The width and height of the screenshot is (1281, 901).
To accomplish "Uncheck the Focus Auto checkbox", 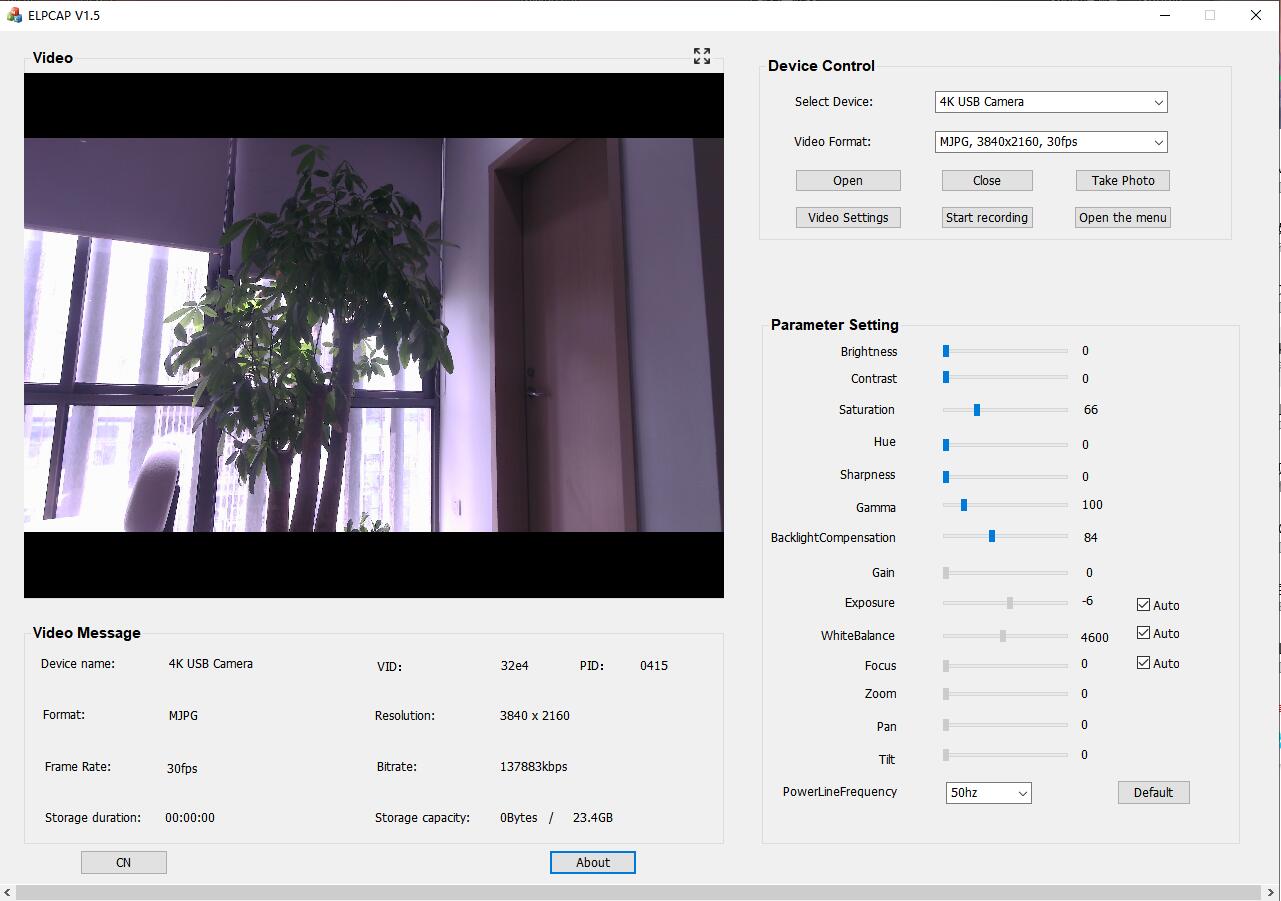I will coord(1143,663).
